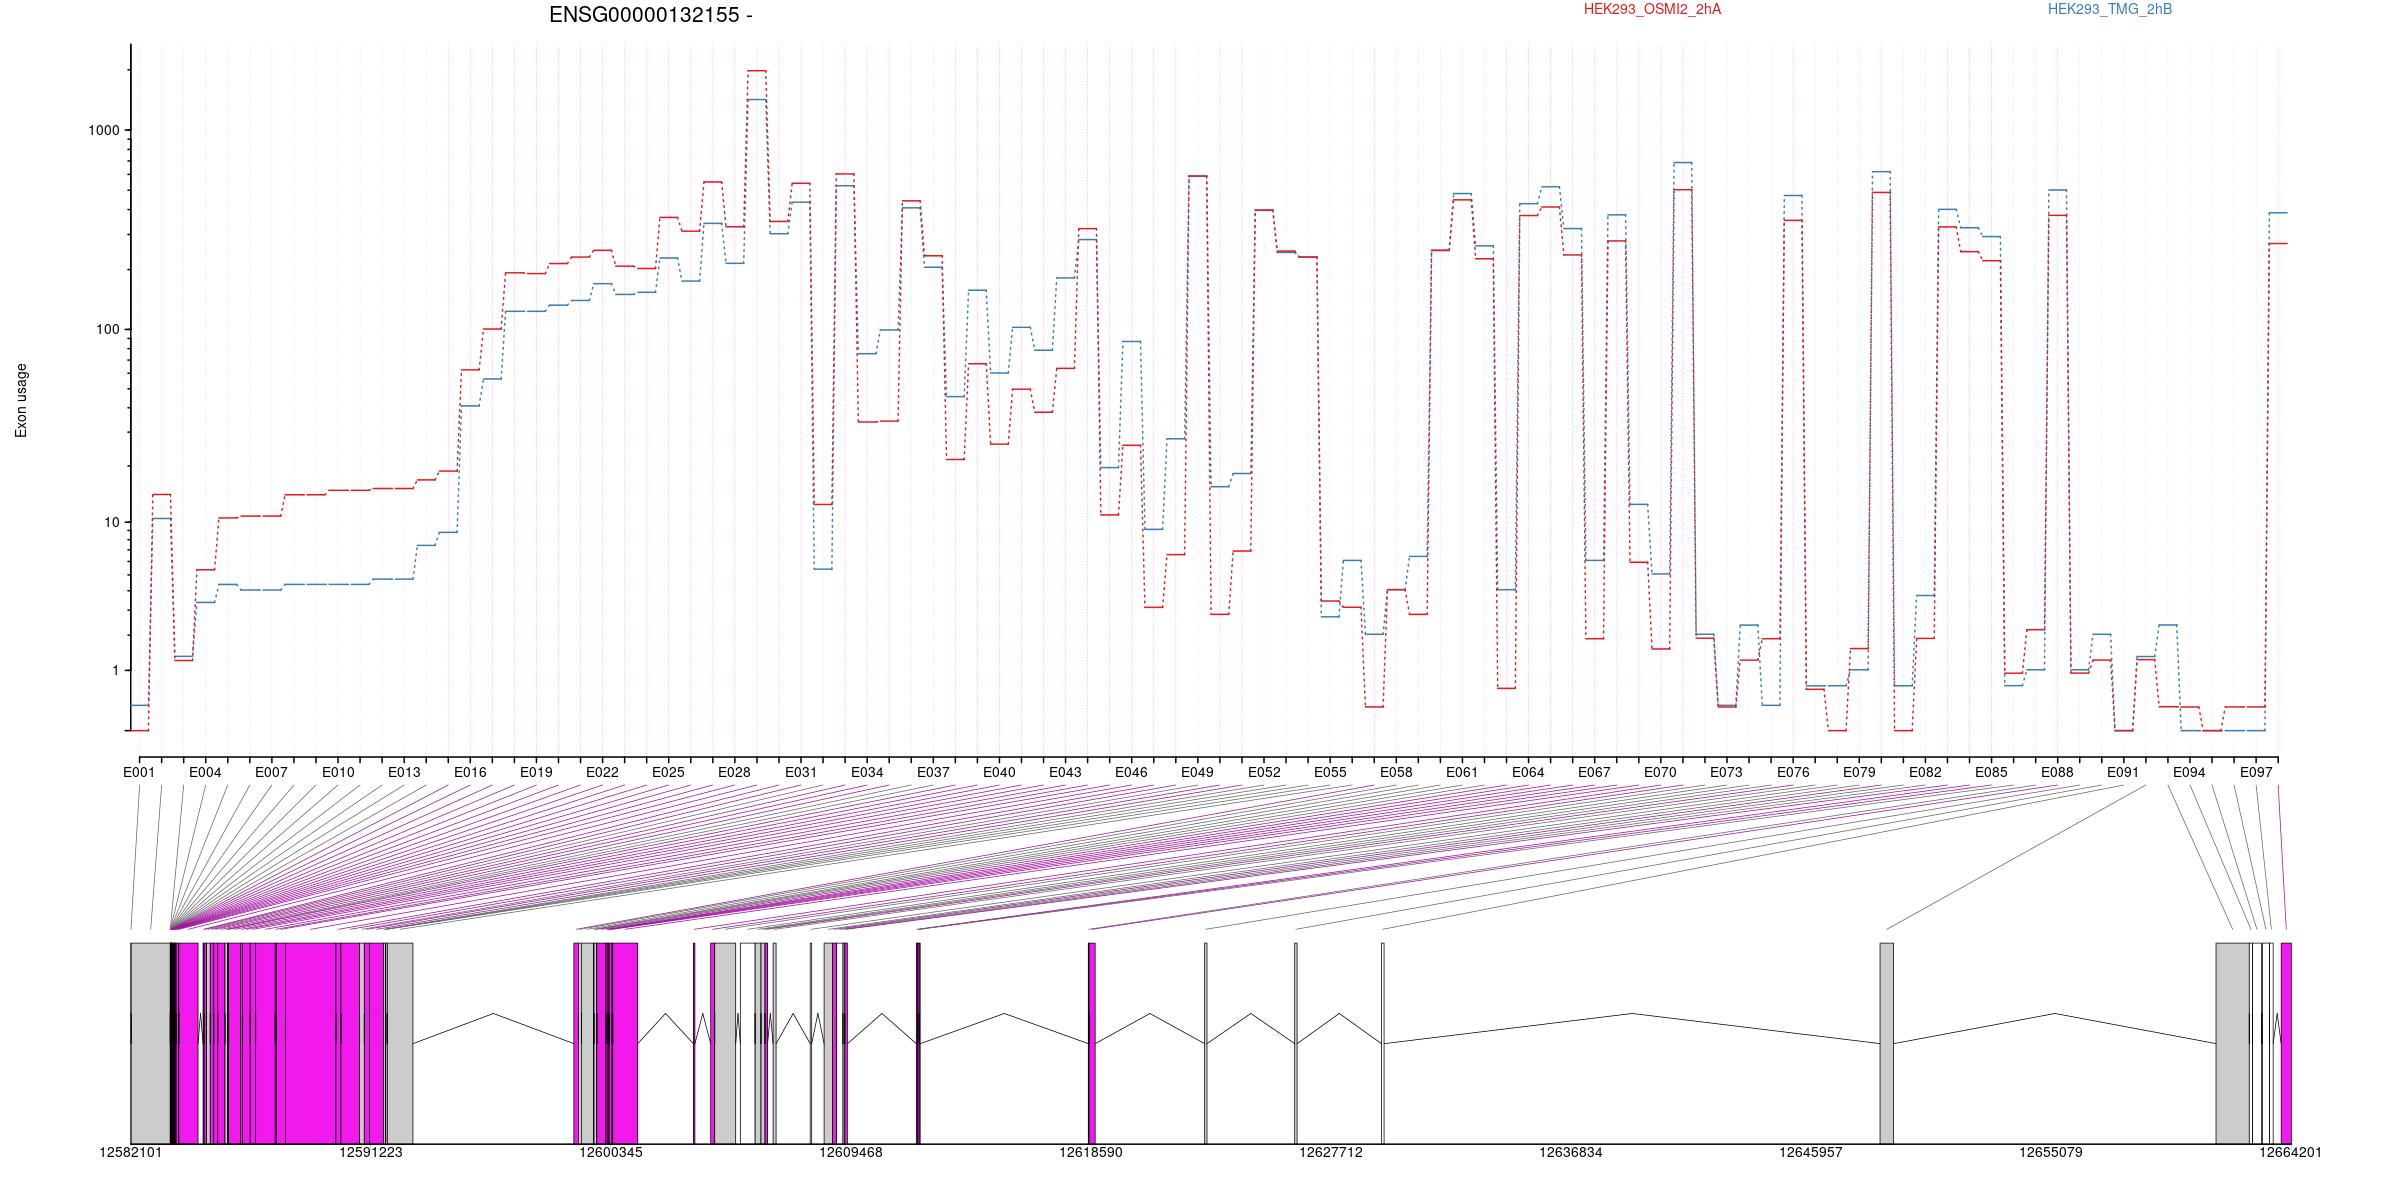This screenshot has height=1200, width=2400.
Task: Click the highest red peak above E029
Action: pos(757,71)
